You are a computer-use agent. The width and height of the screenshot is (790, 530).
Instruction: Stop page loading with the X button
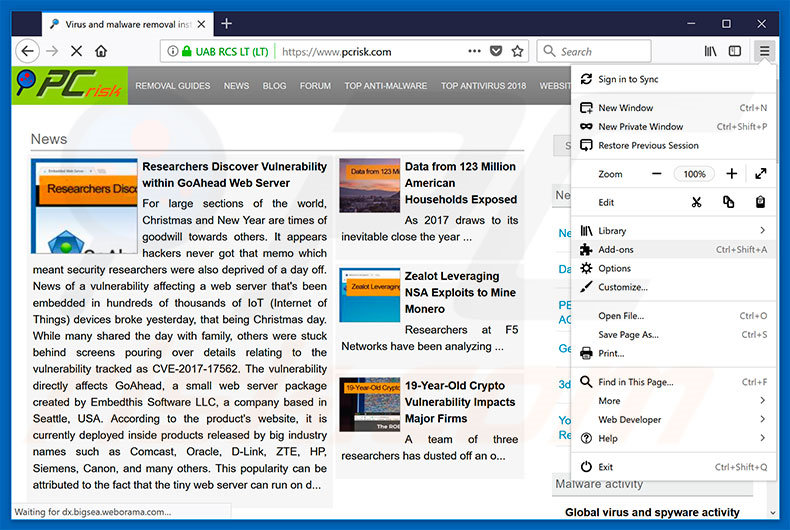point(77,51)
